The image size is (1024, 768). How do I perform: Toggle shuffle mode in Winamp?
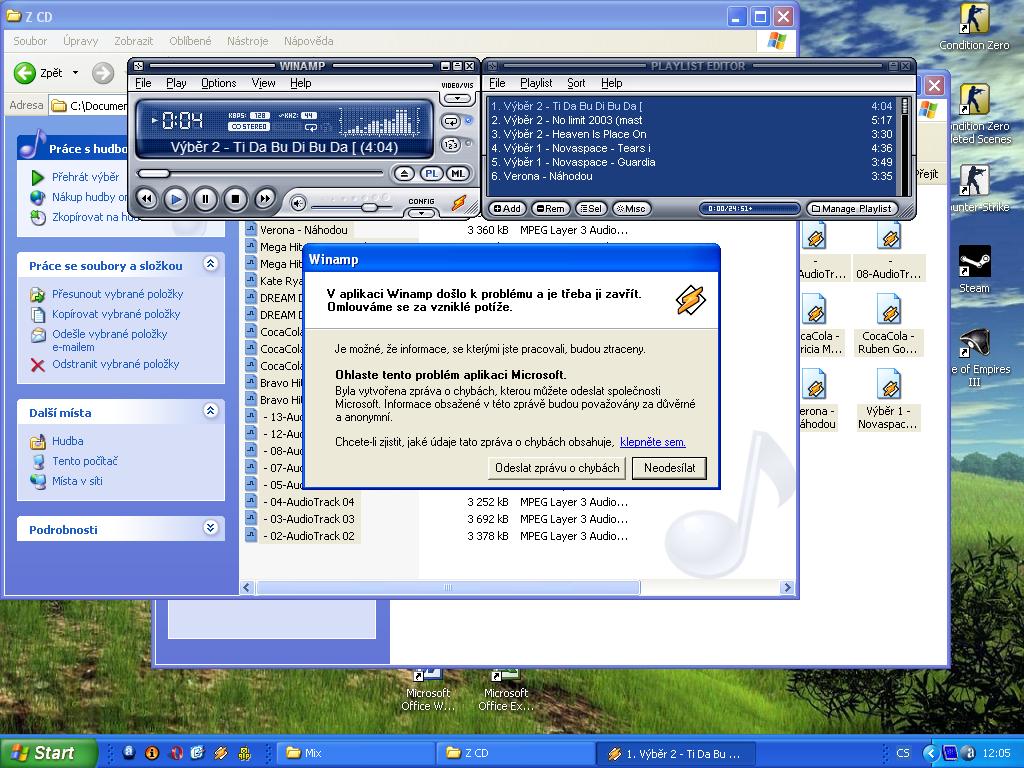point(451,144)
